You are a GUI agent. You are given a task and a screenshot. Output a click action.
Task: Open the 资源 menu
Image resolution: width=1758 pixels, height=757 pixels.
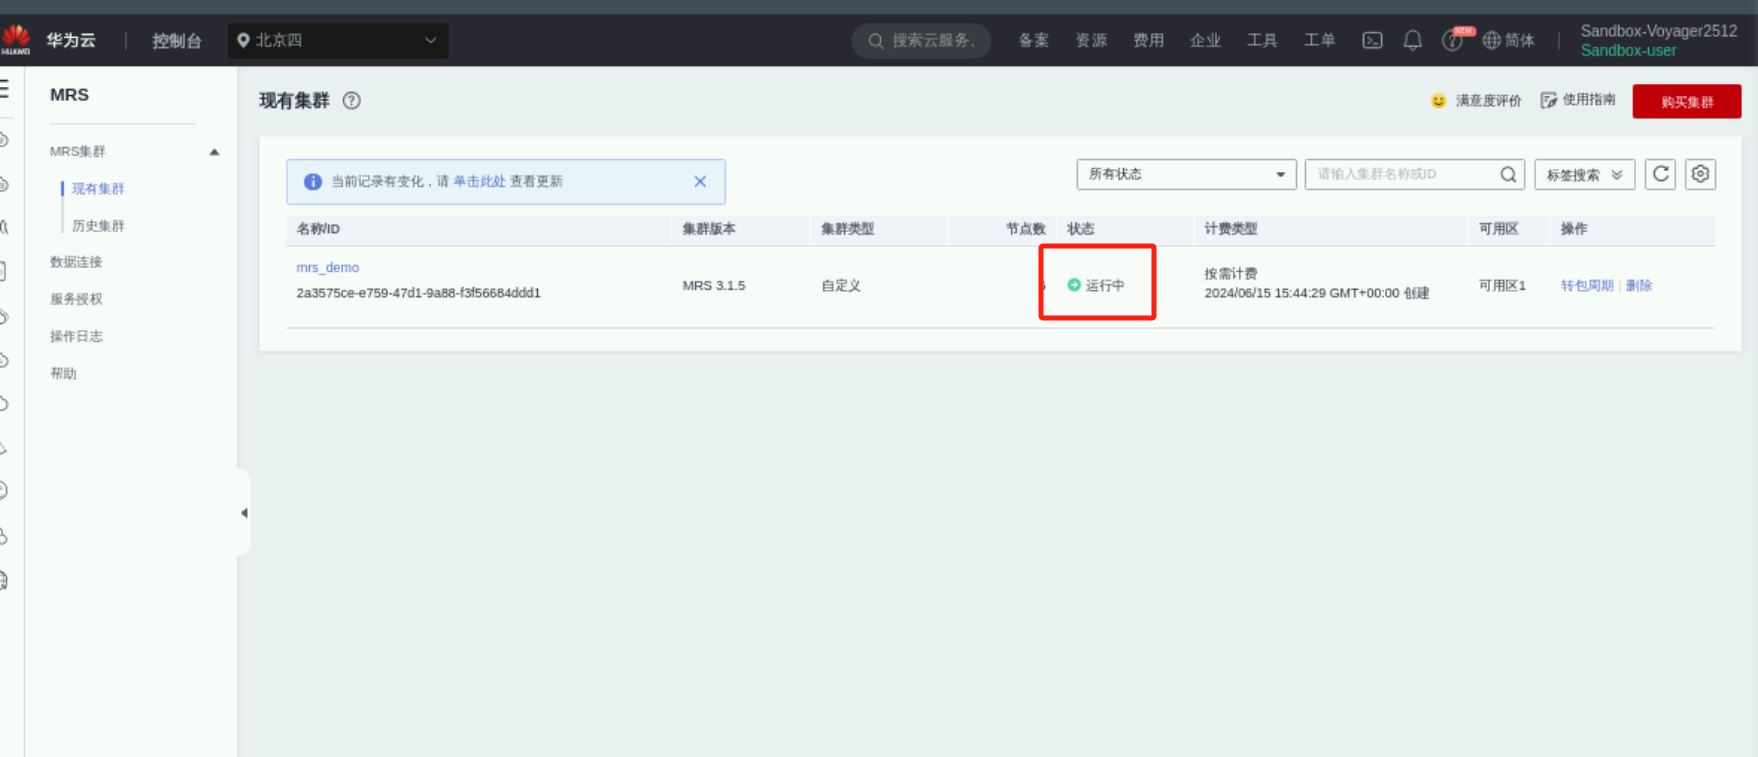coord(1091,41)
